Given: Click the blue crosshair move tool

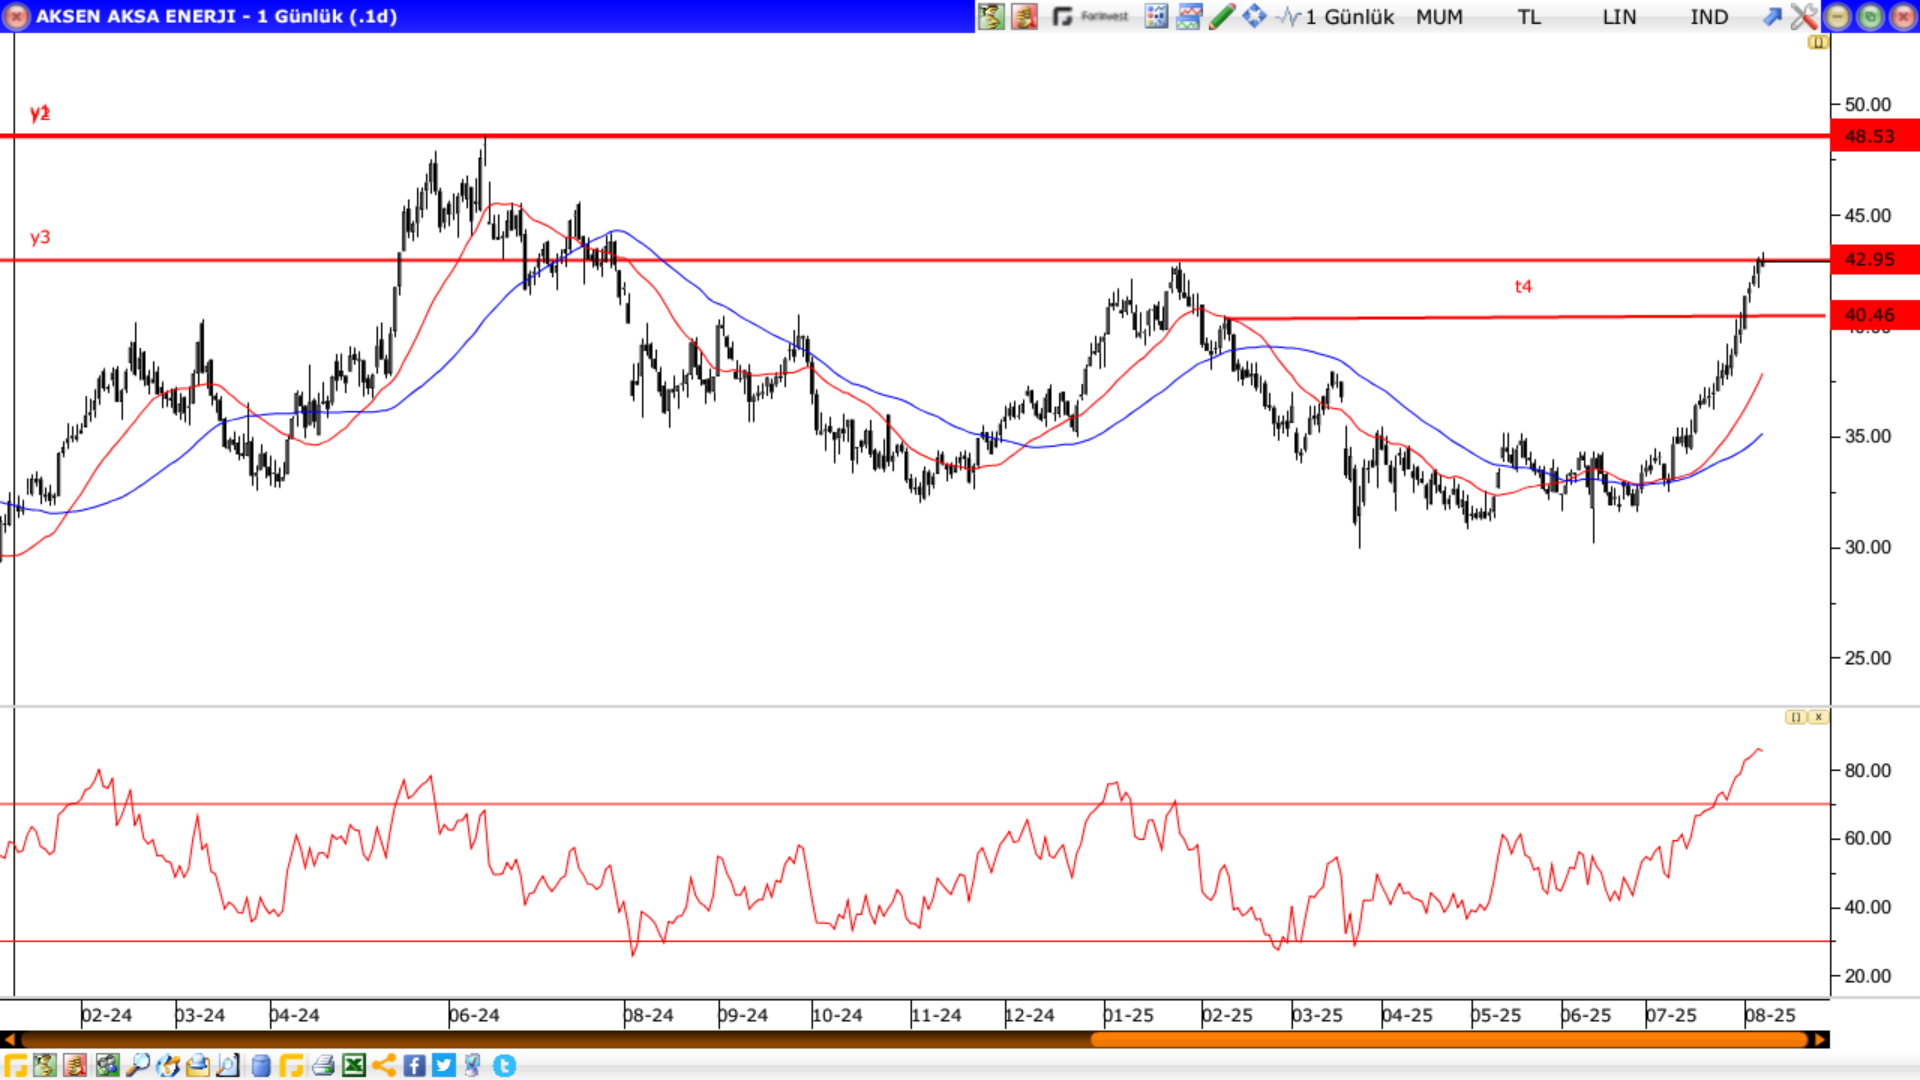Looking at the screenshot, I should click(x=1254, y=16).
